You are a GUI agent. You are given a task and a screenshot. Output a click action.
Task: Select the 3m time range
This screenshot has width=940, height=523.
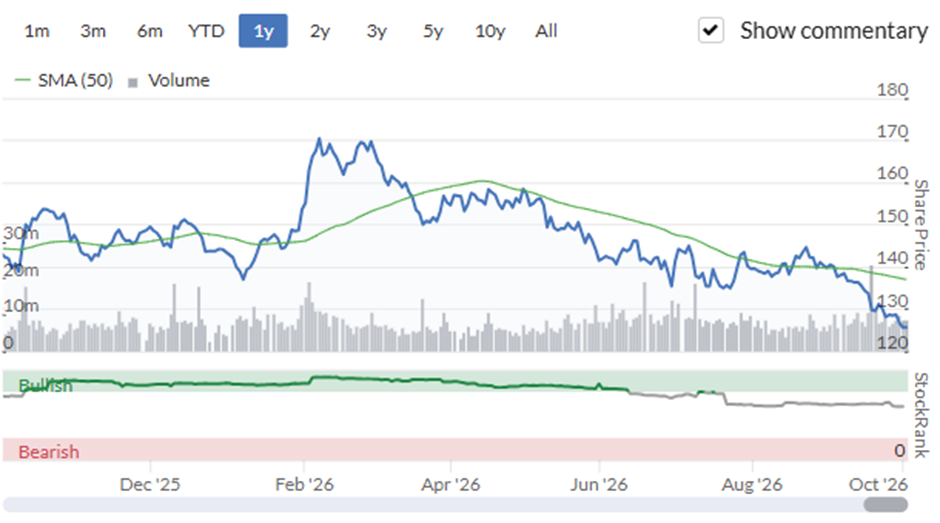click(x=93, y=31)
